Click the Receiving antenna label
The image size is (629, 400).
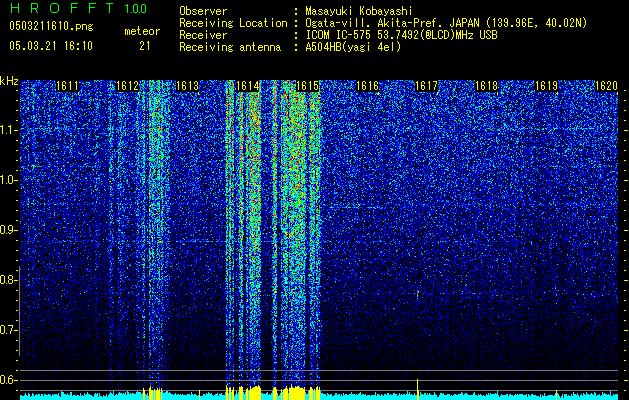pos(230,47)
